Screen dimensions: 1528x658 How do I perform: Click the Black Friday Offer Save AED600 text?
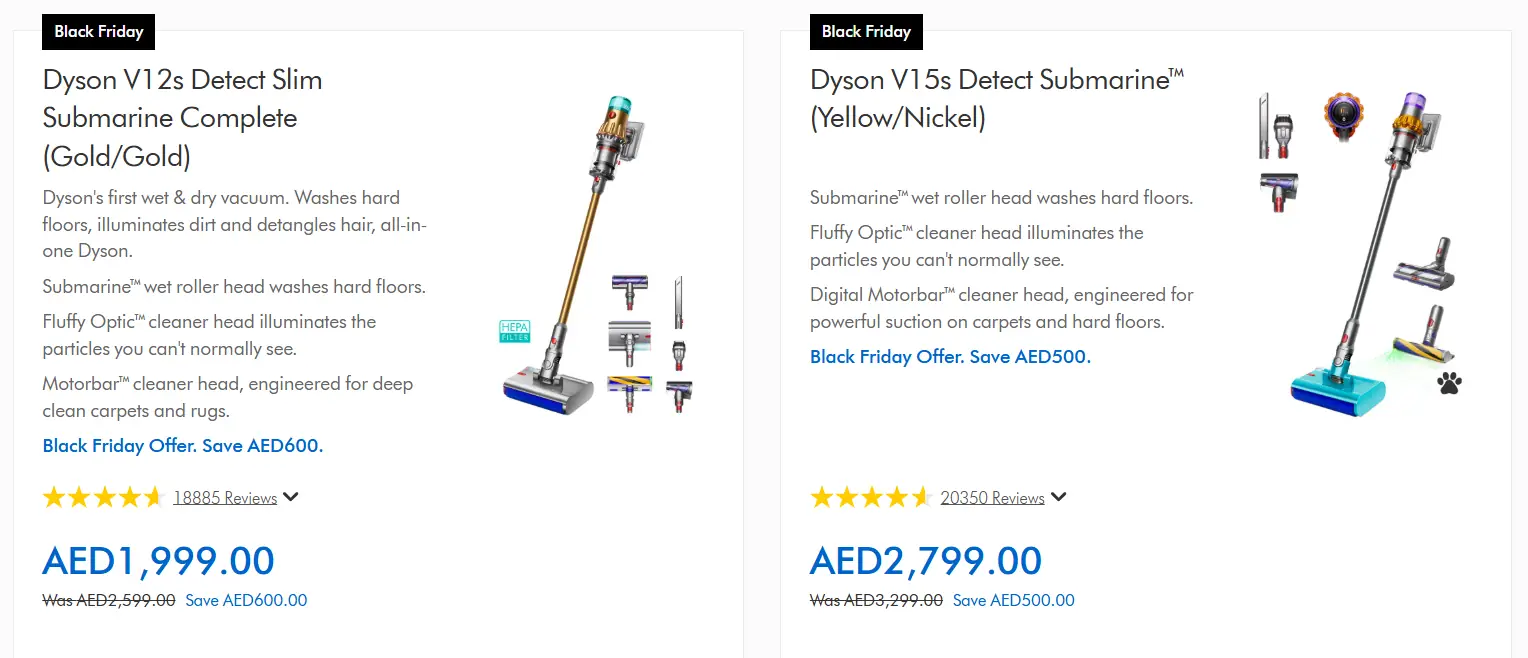(183, 445)
